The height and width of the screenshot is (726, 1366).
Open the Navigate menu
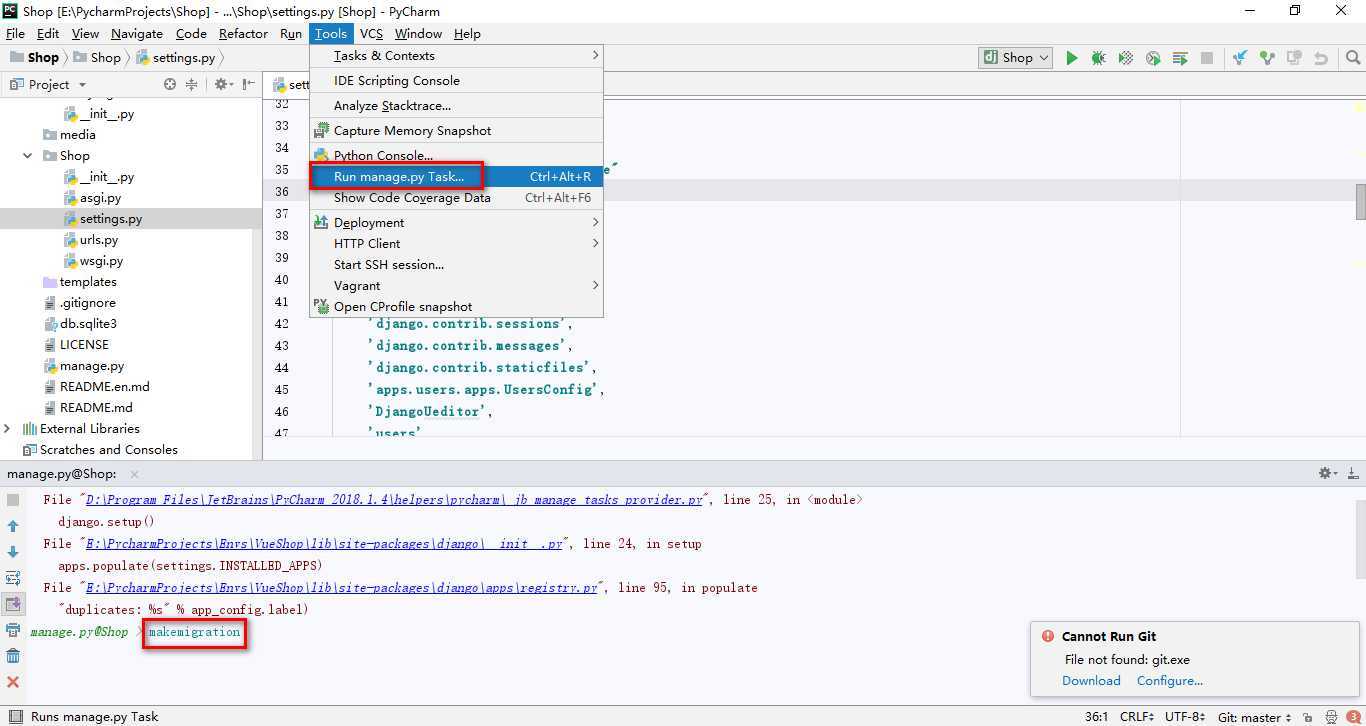pos(137,34)
